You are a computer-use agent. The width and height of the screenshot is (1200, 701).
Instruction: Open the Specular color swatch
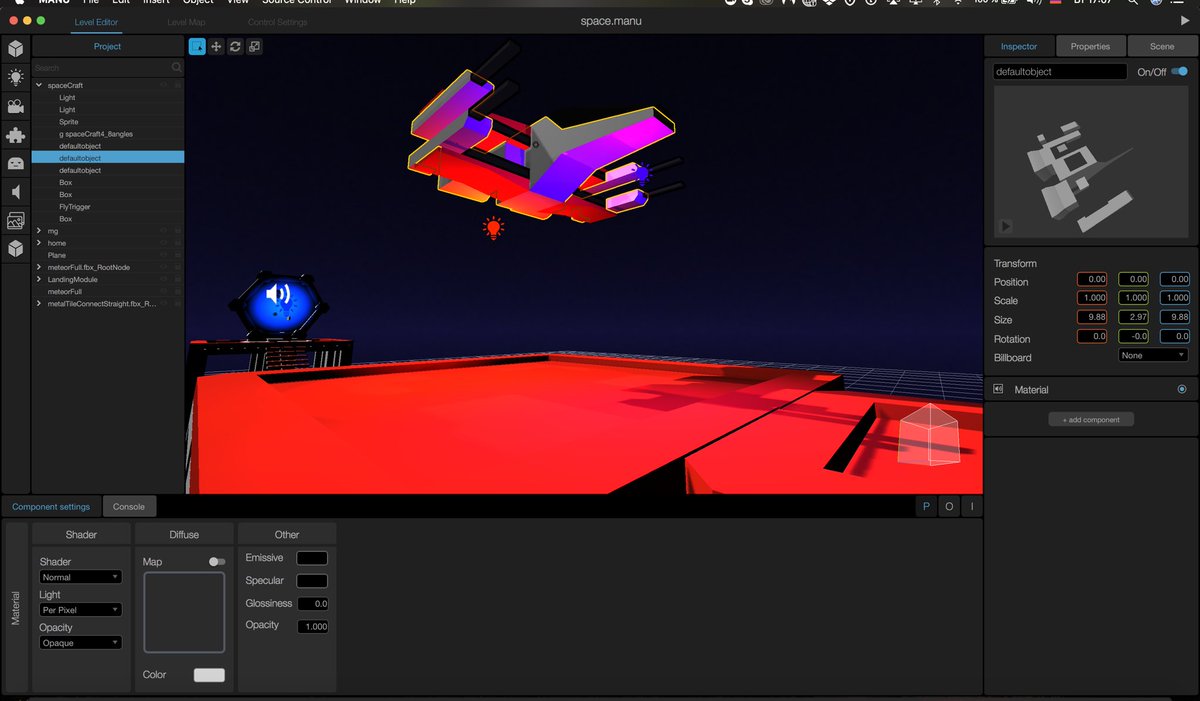312,581
